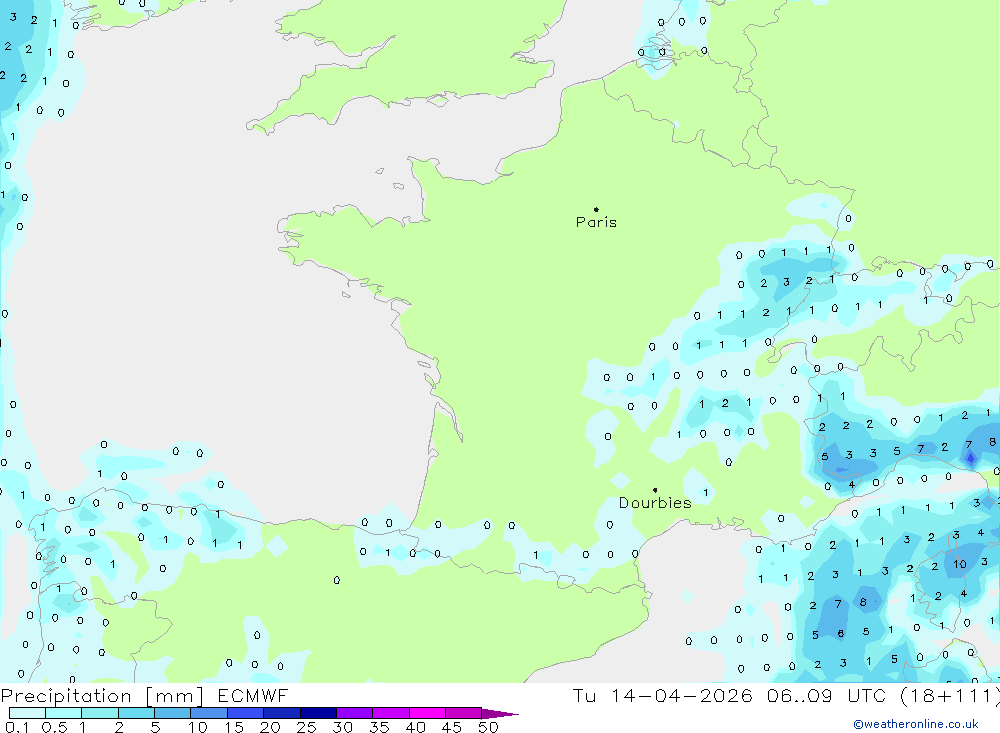The image size is (1000, 733).
Task: Pick the 40–45 mm legend color
Action: (x=427, y=713)
